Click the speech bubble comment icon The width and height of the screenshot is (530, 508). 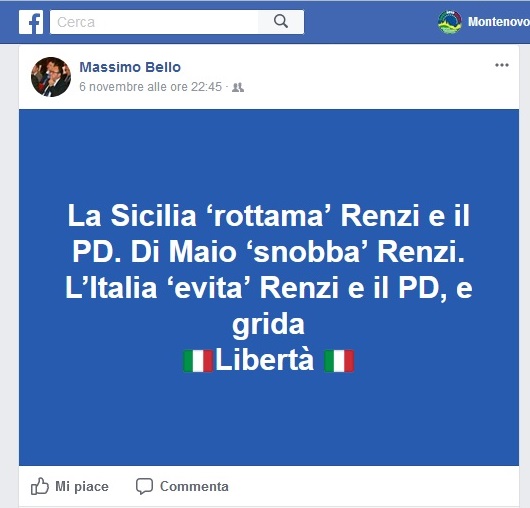tap(144, 486)
